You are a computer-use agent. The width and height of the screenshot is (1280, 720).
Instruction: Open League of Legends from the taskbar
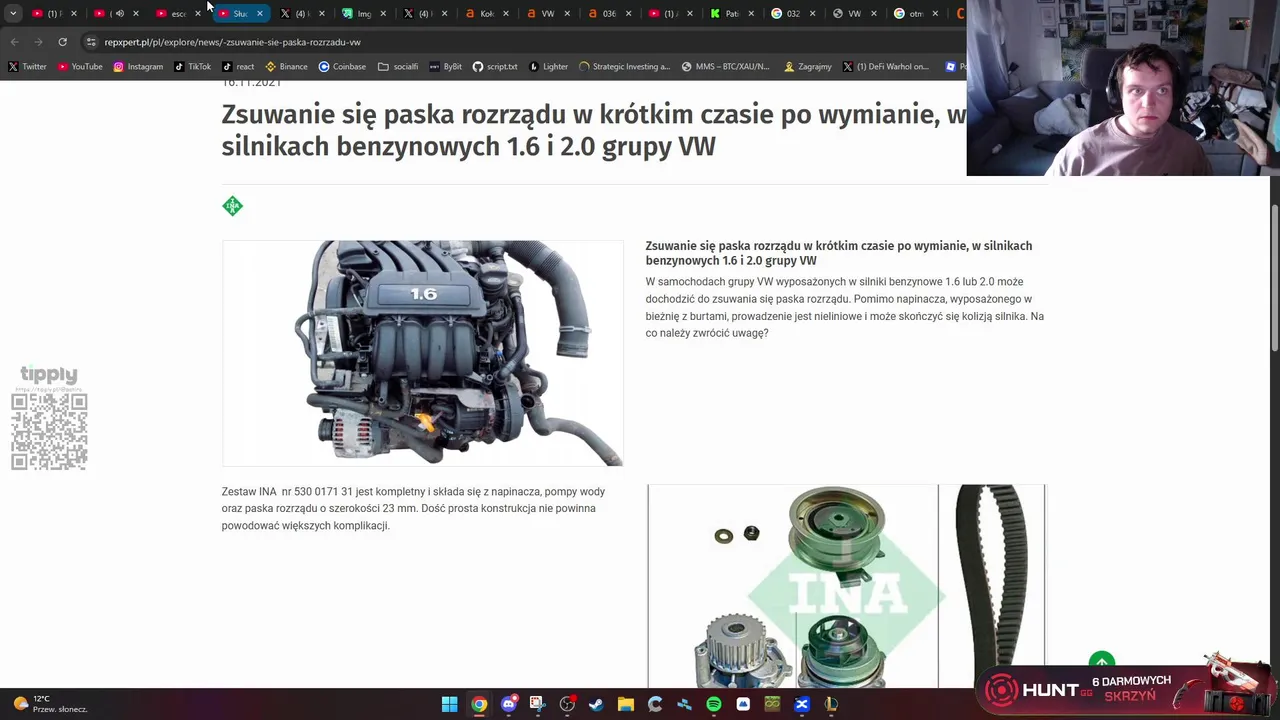831,704
